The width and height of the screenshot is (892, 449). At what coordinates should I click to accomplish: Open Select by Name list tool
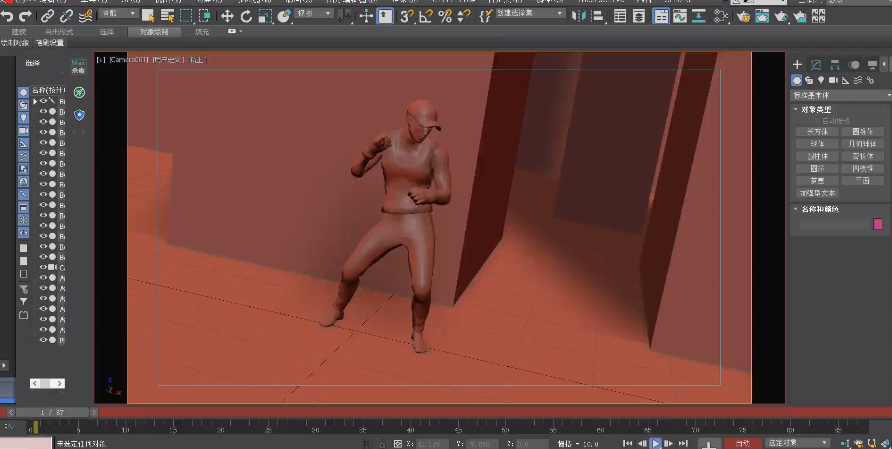167,16
